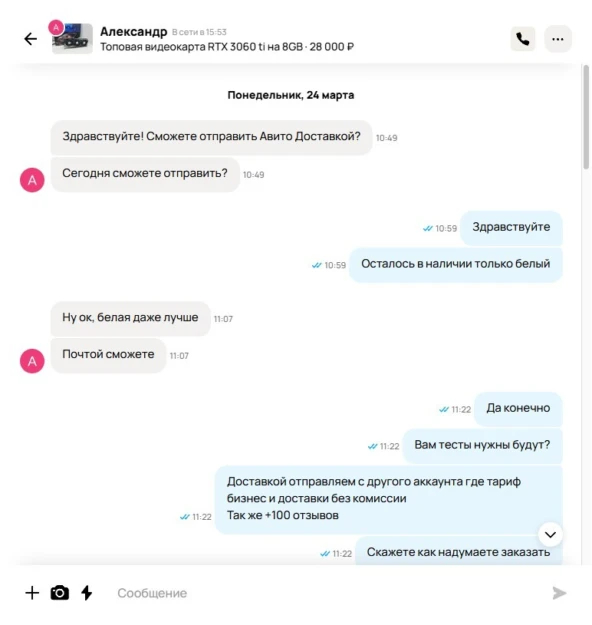Click the pink avatar beside Сегодня сможете отправить
Image resolution: width=592 pixels, height=625 pixels.
point(32,180)
